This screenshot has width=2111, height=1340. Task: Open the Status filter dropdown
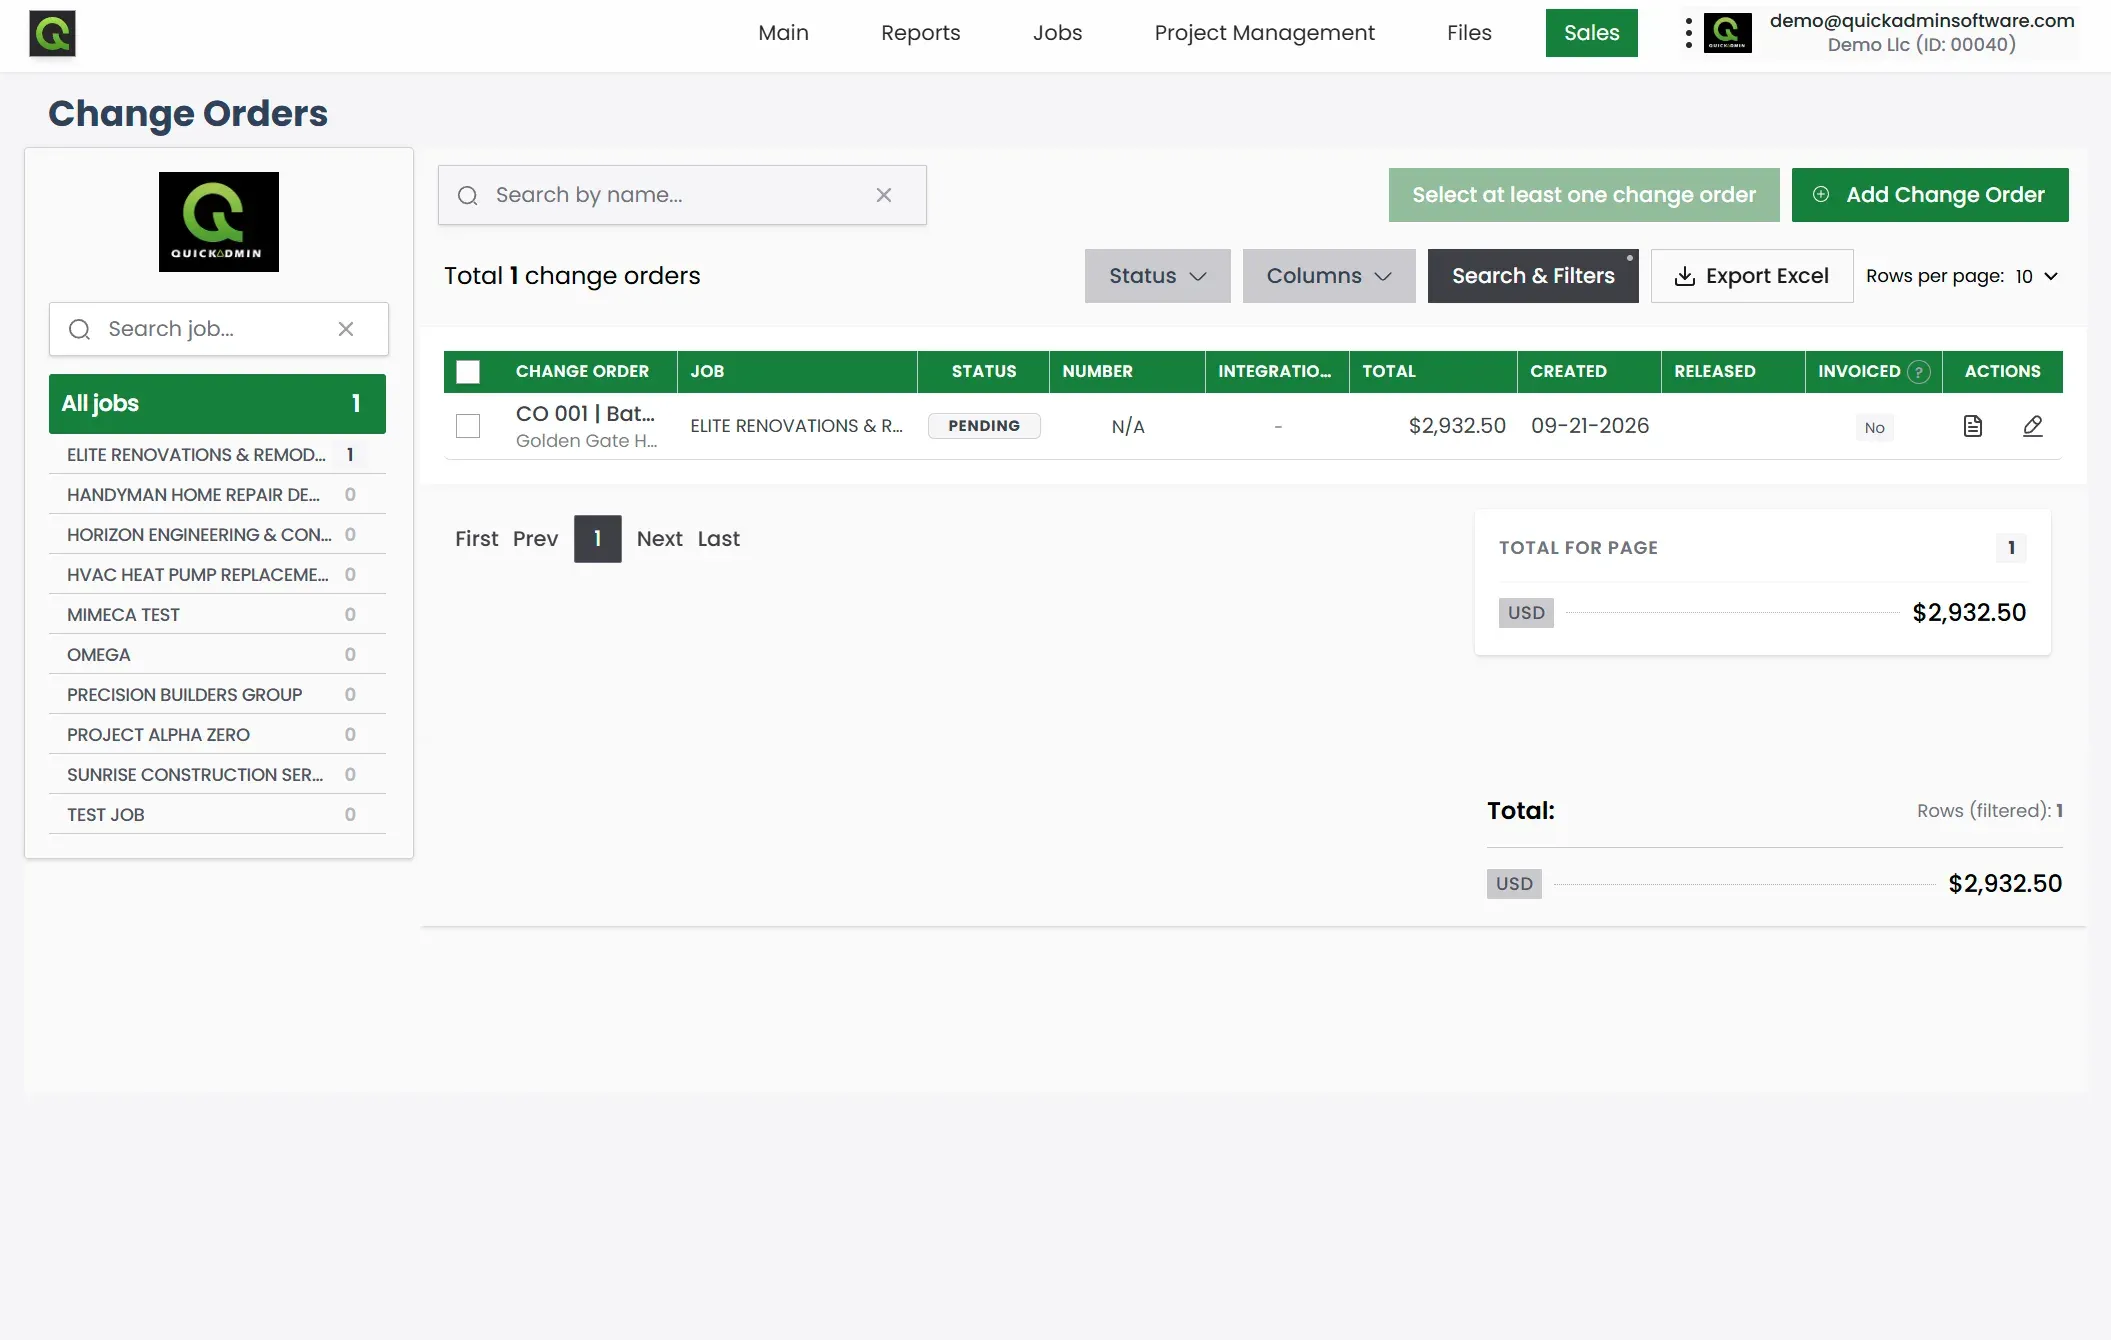tap(1158, 276)
